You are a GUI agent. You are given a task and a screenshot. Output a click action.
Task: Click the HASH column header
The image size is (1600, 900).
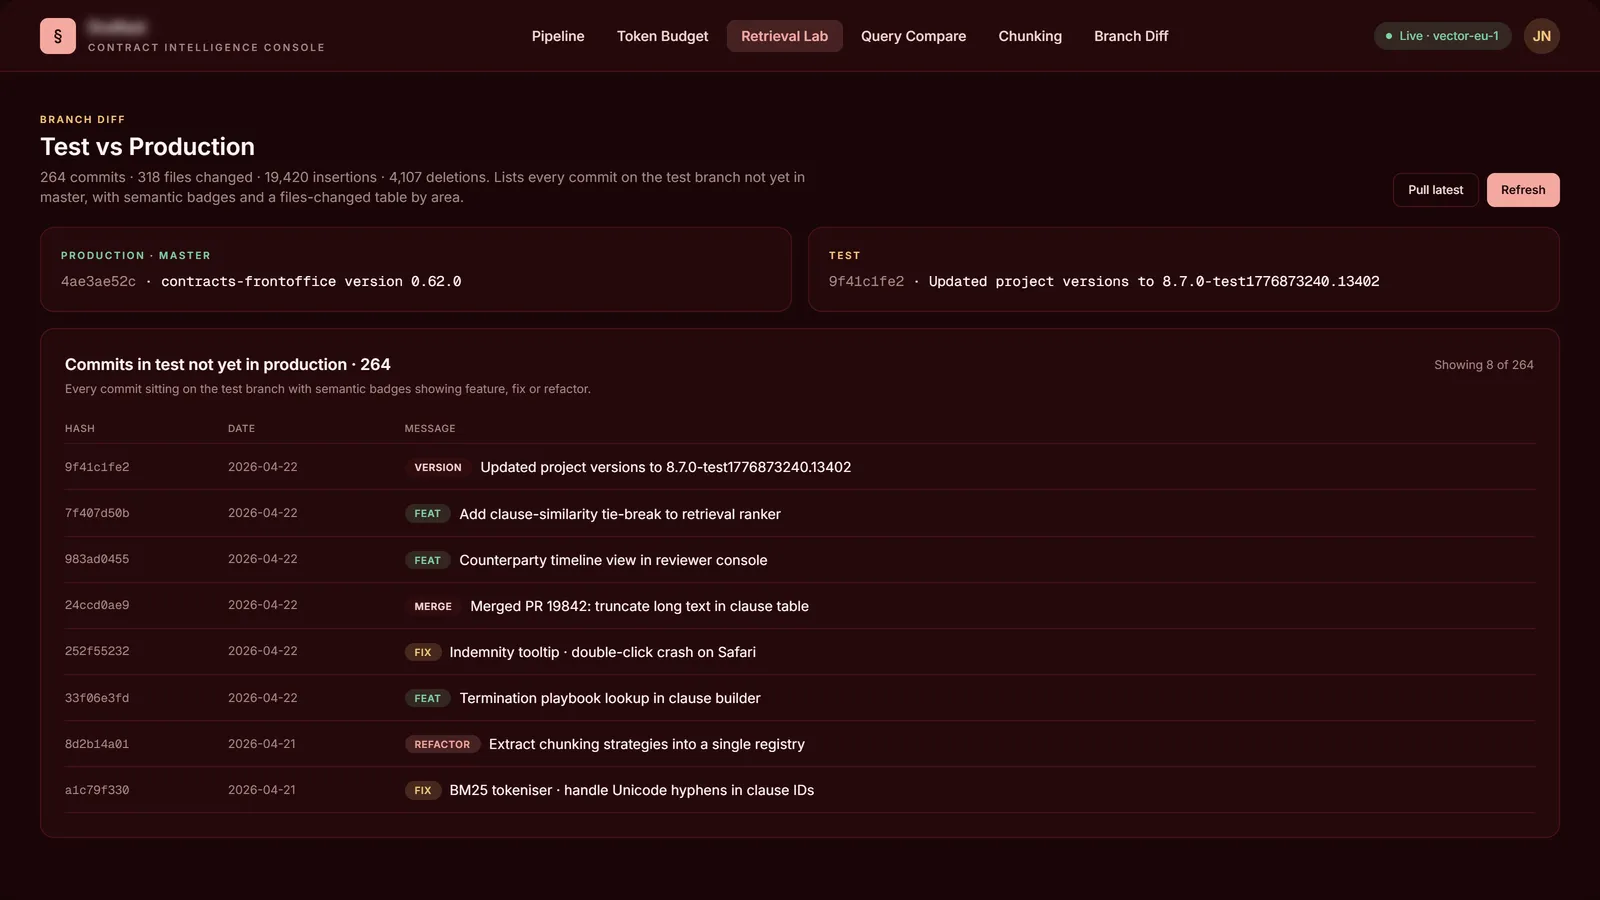point(80,428)
